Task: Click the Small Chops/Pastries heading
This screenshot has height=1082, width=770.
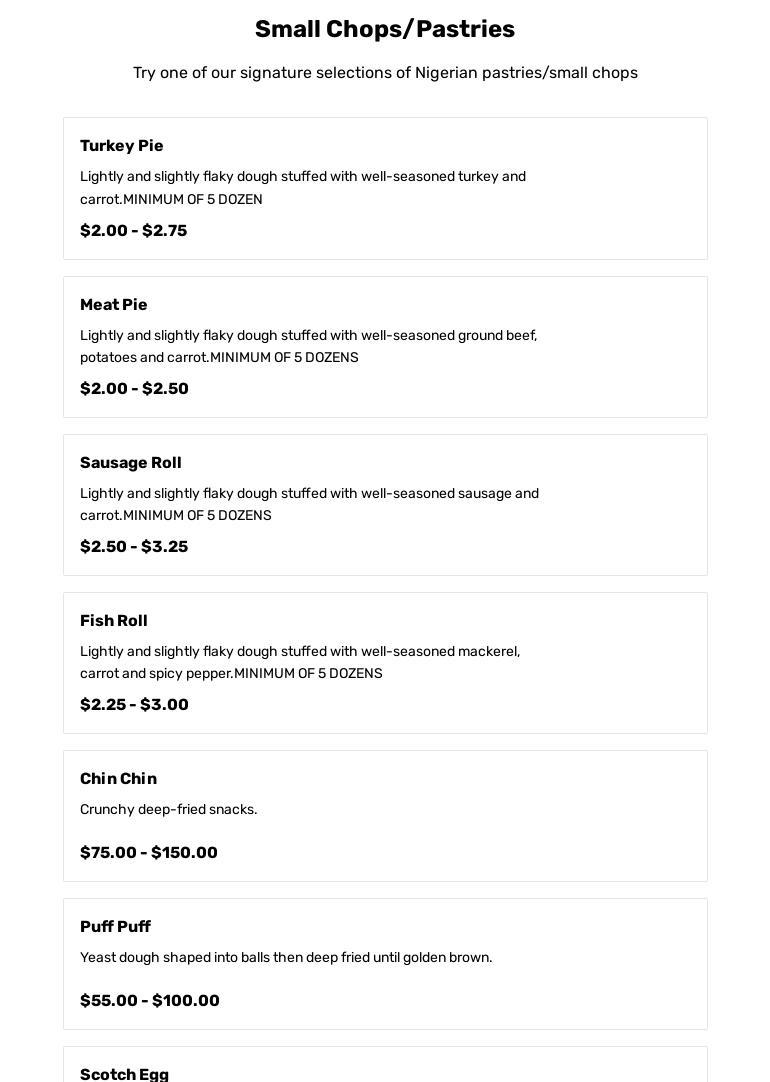Action: (385, 29)
